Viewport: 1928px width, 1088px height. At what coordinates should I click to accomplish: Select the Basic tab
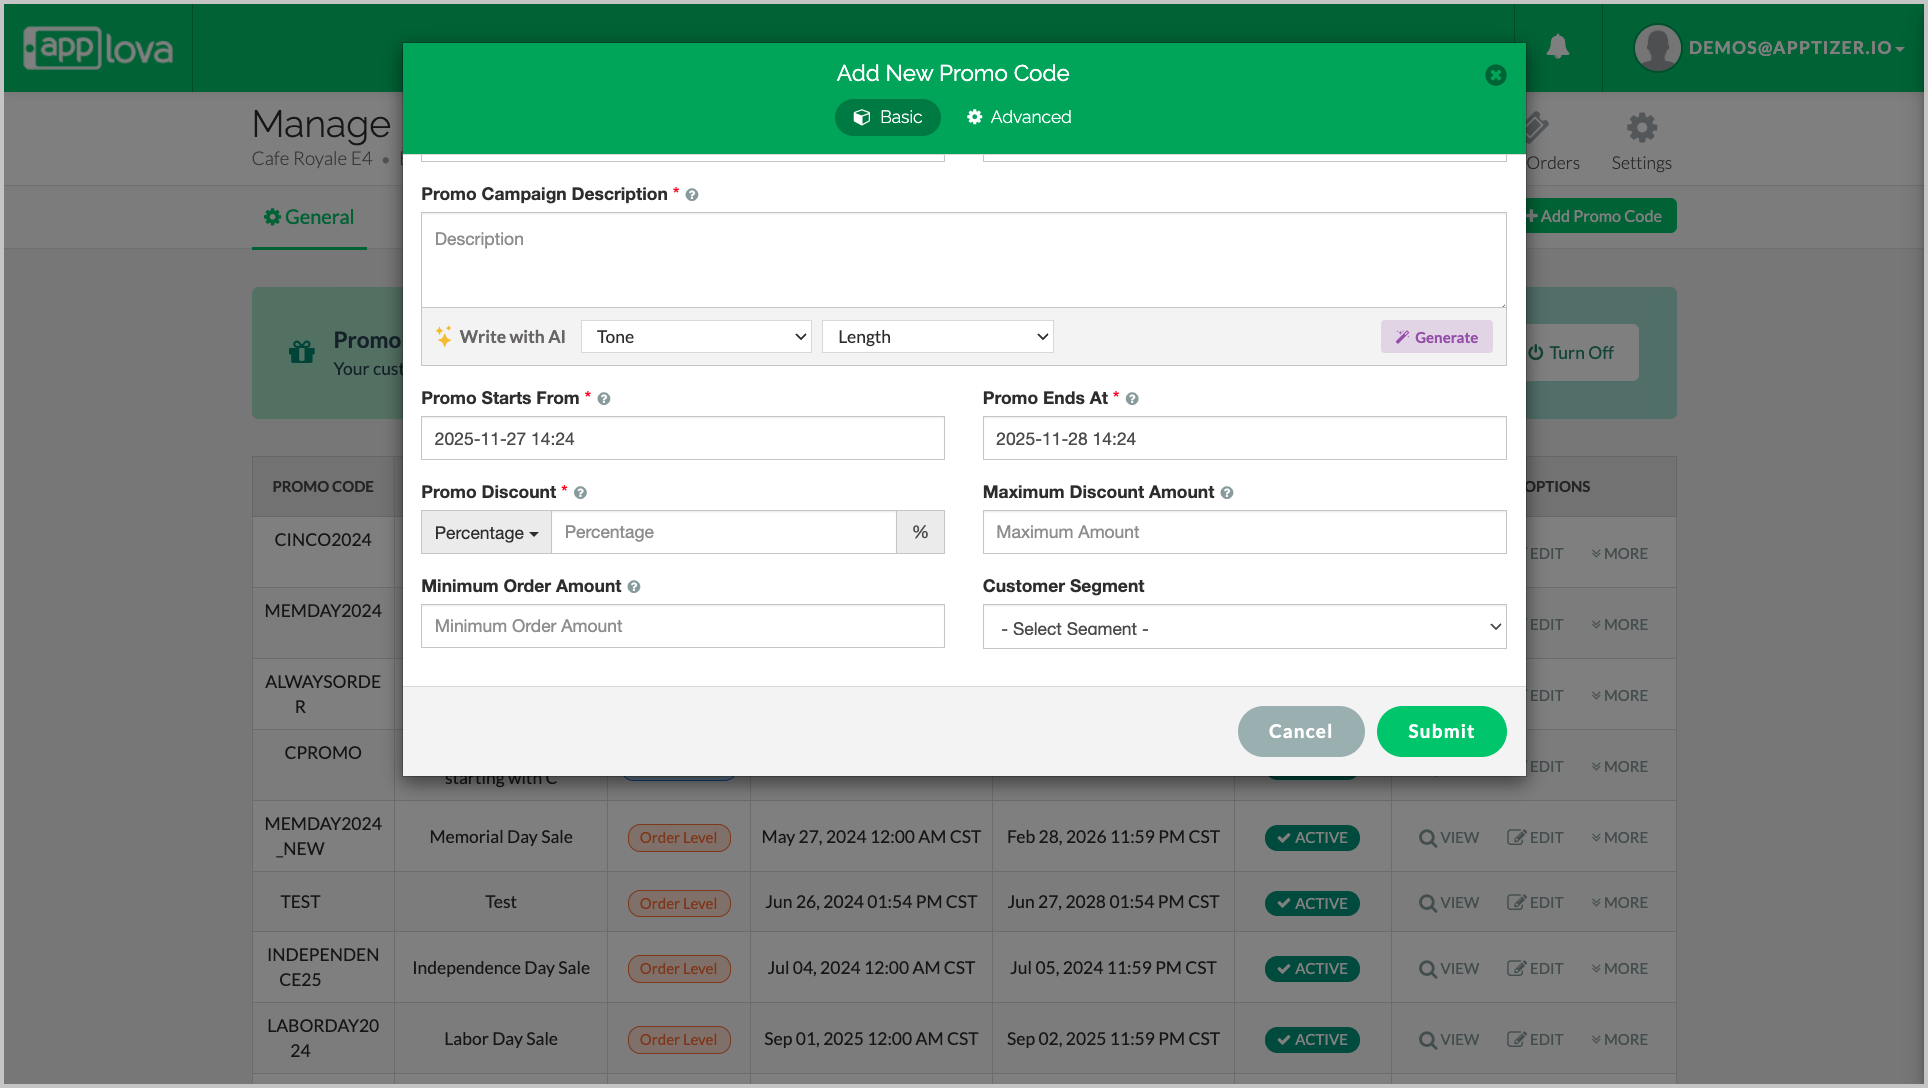tap(887, 117)
